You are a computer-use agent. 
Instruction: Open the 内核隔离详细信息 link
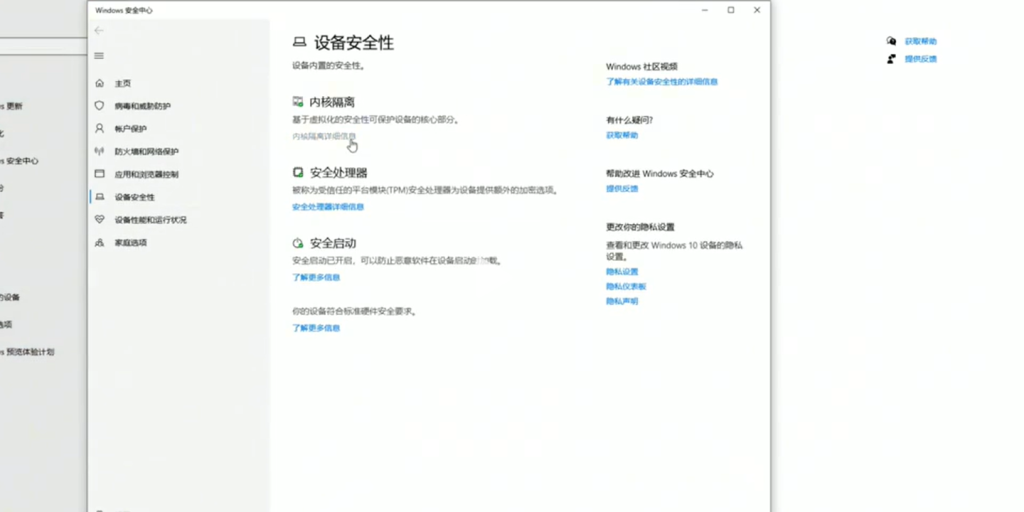(x=323, y=135)
